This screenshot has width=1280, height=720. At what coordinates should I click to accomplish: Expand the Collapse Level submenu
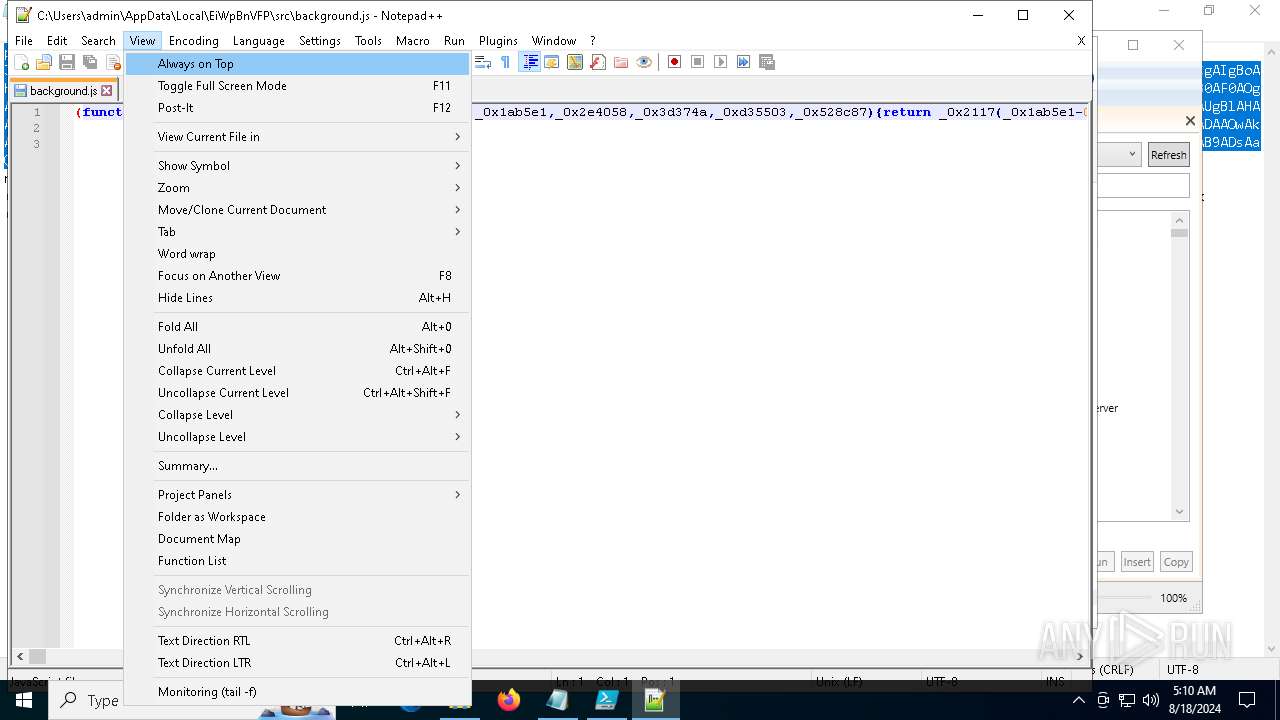point(297,415)
